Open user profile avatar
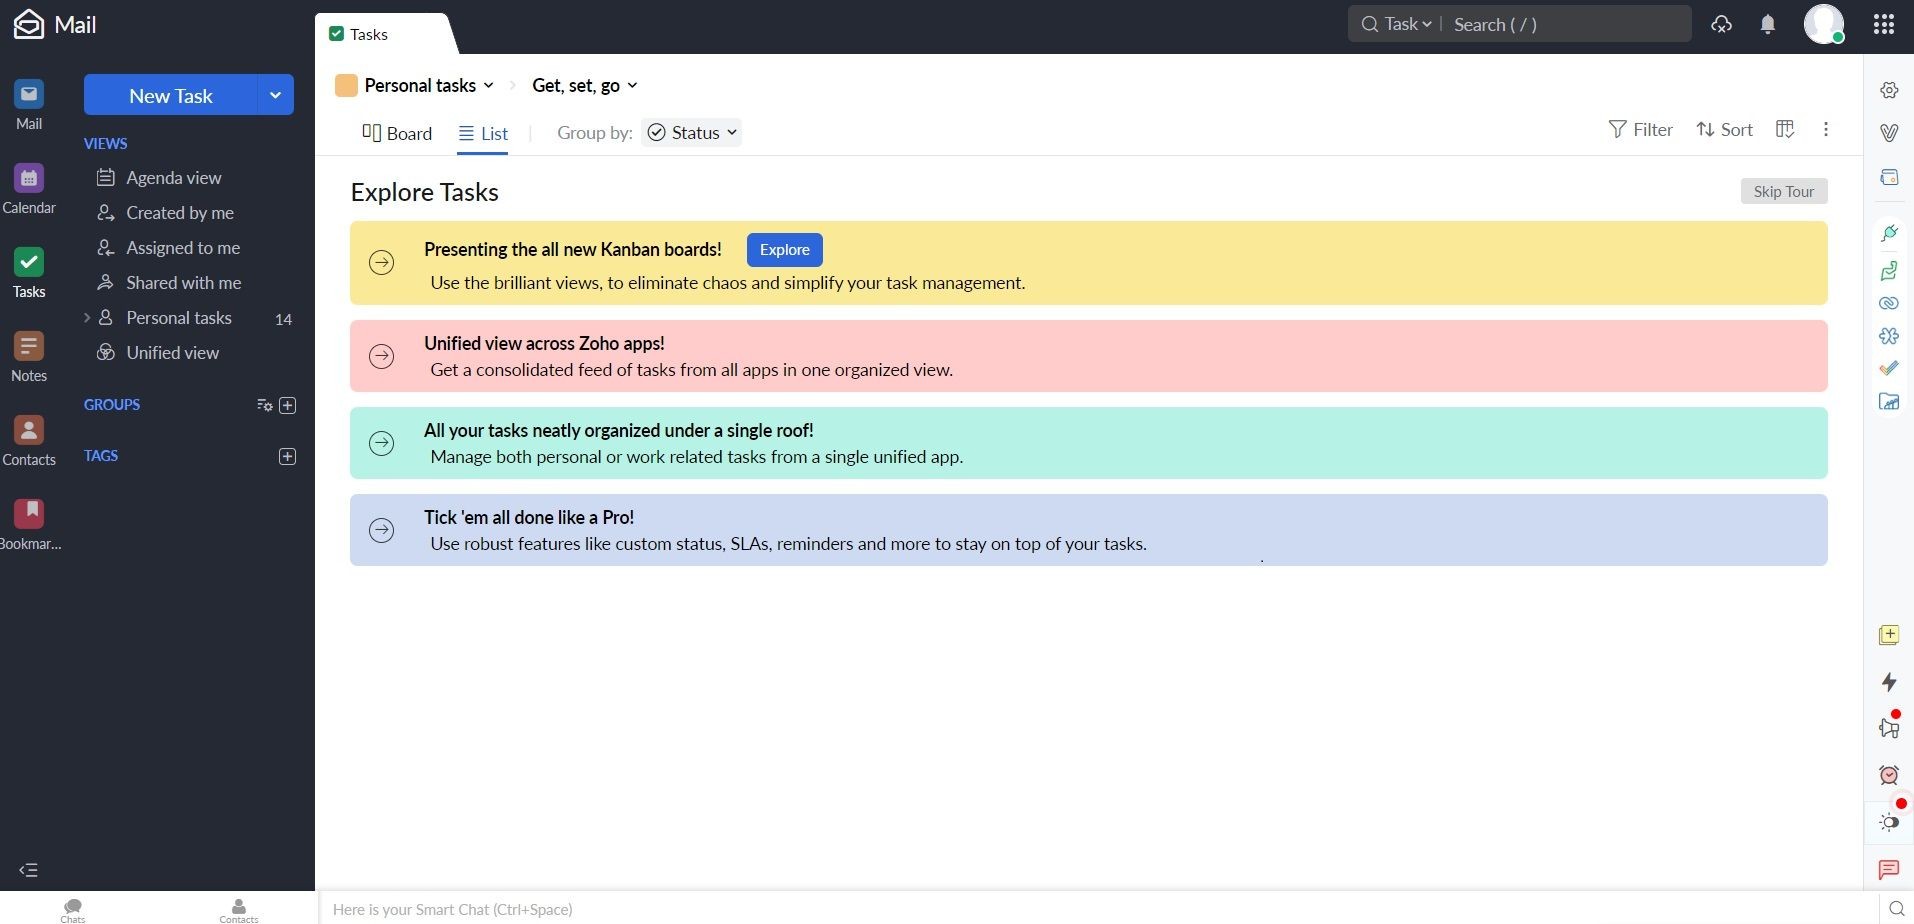The width and height of the screenshot is (1914, 924). coord(1824,24)
